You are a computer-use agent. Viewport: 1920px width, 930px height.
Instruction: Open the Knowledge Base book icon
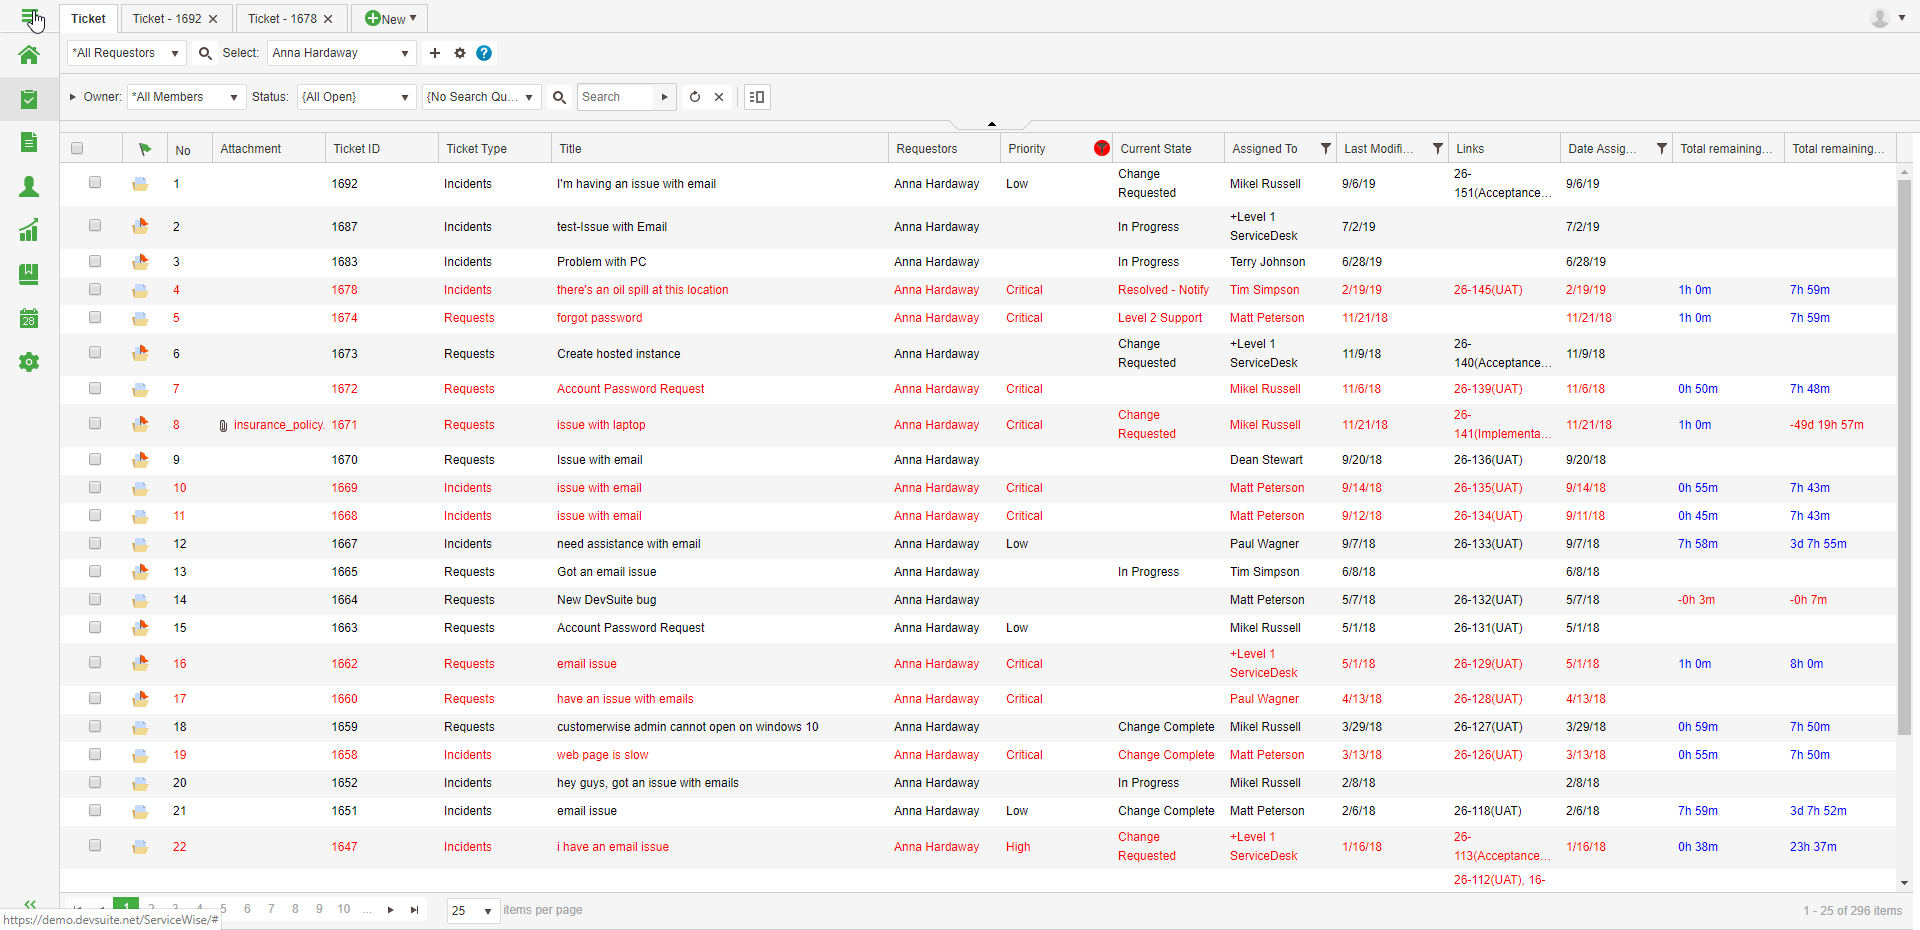tap(28, 274)
